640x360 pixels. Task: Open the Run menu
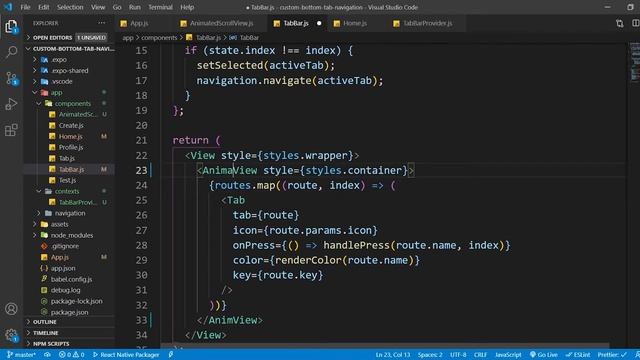[134, 7]
